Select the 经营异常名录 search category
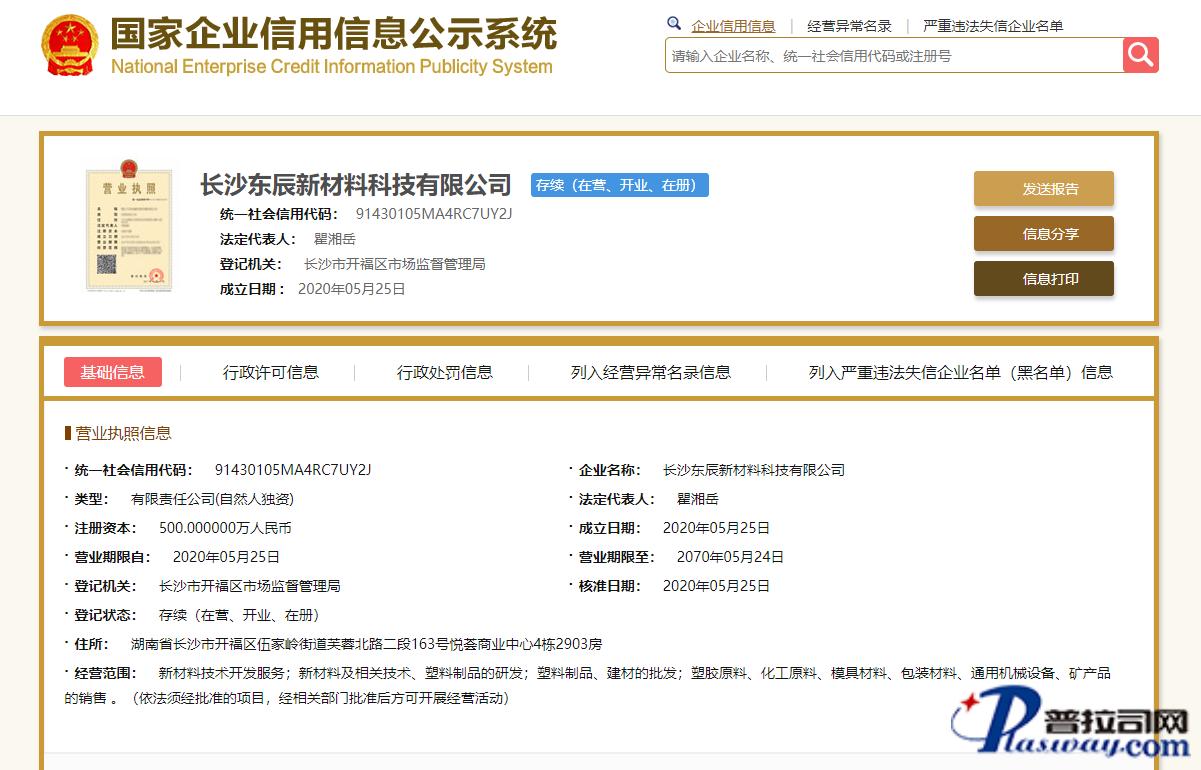Screen dimensions: 1201x770 tap(849, 26)
